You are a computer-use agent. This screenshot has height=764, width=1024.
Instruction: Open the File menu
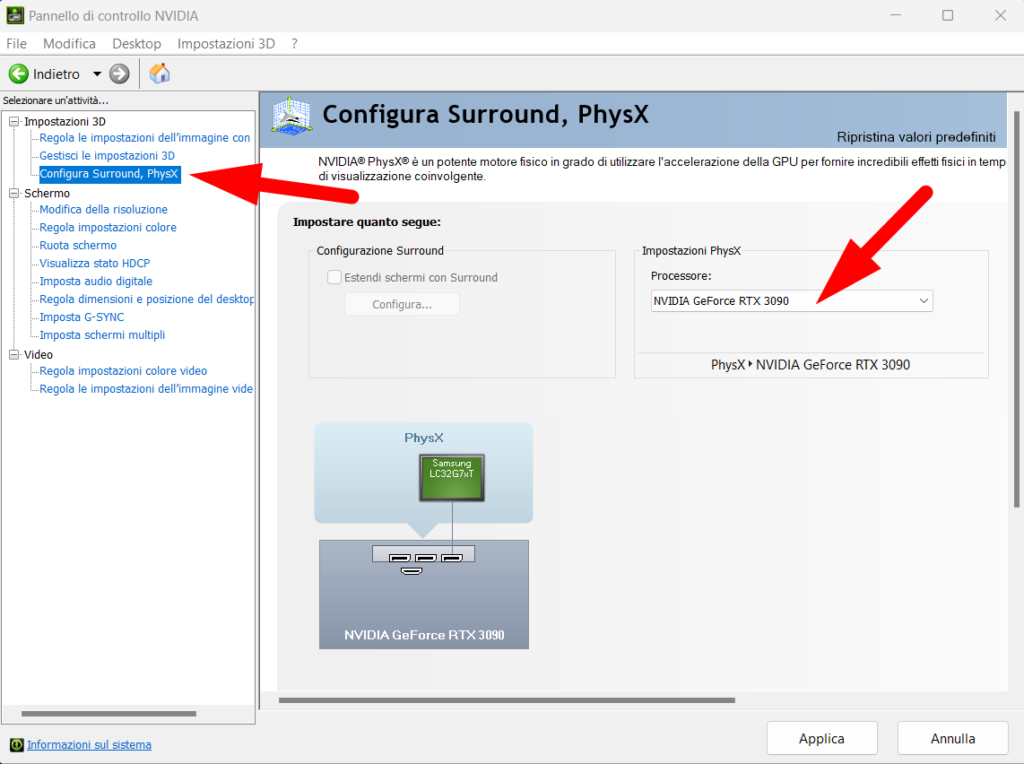(x=16, y=44)
